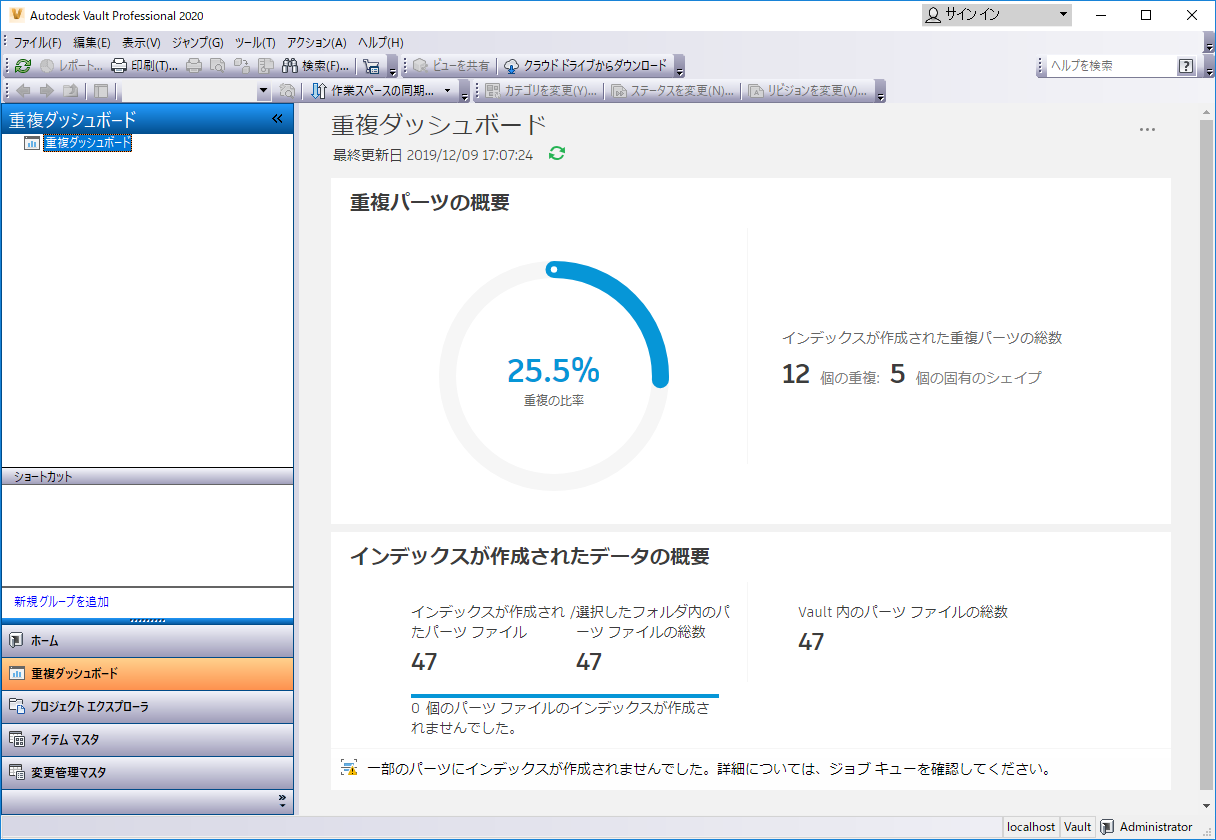1216x840 pixels.
Task: Click the forward navigation arrow
Action: 46,91
